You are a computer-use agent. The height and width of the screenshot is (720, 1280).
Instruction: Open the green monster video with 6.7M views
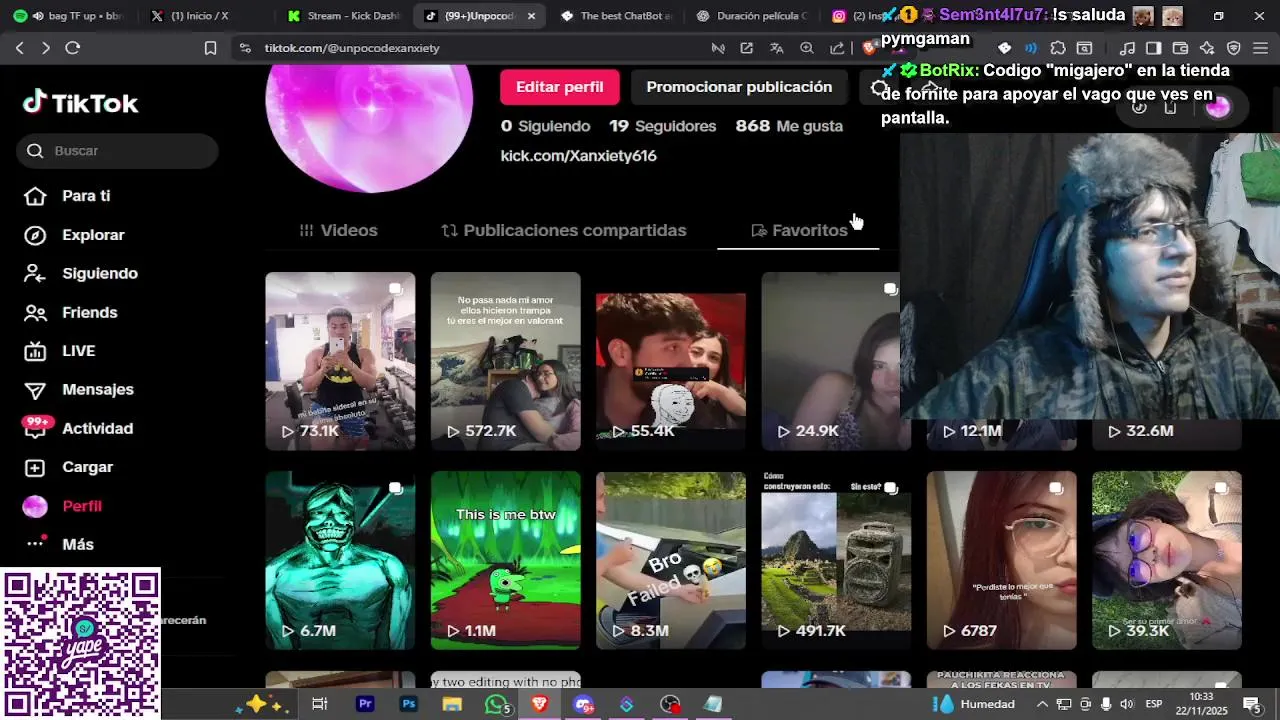(340, 561)
